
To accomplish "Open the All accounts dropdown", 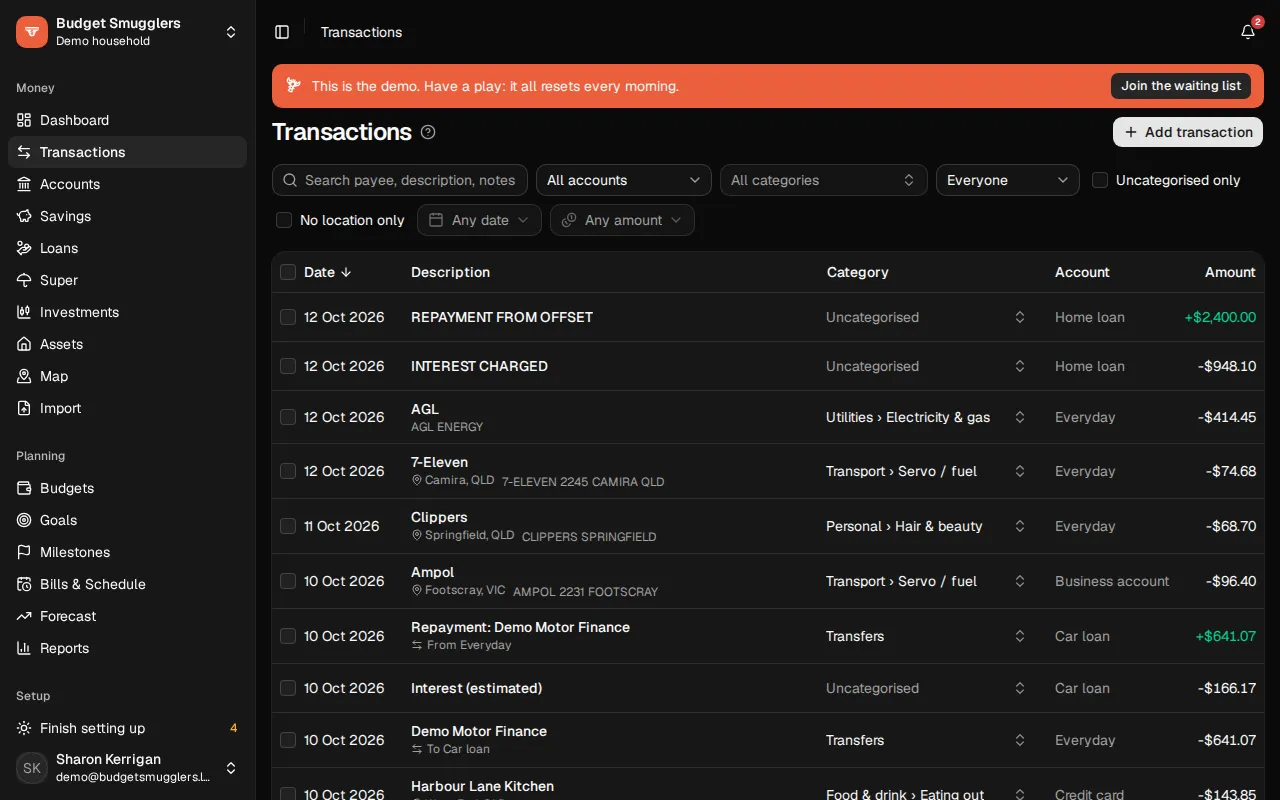I will point(624,180).
